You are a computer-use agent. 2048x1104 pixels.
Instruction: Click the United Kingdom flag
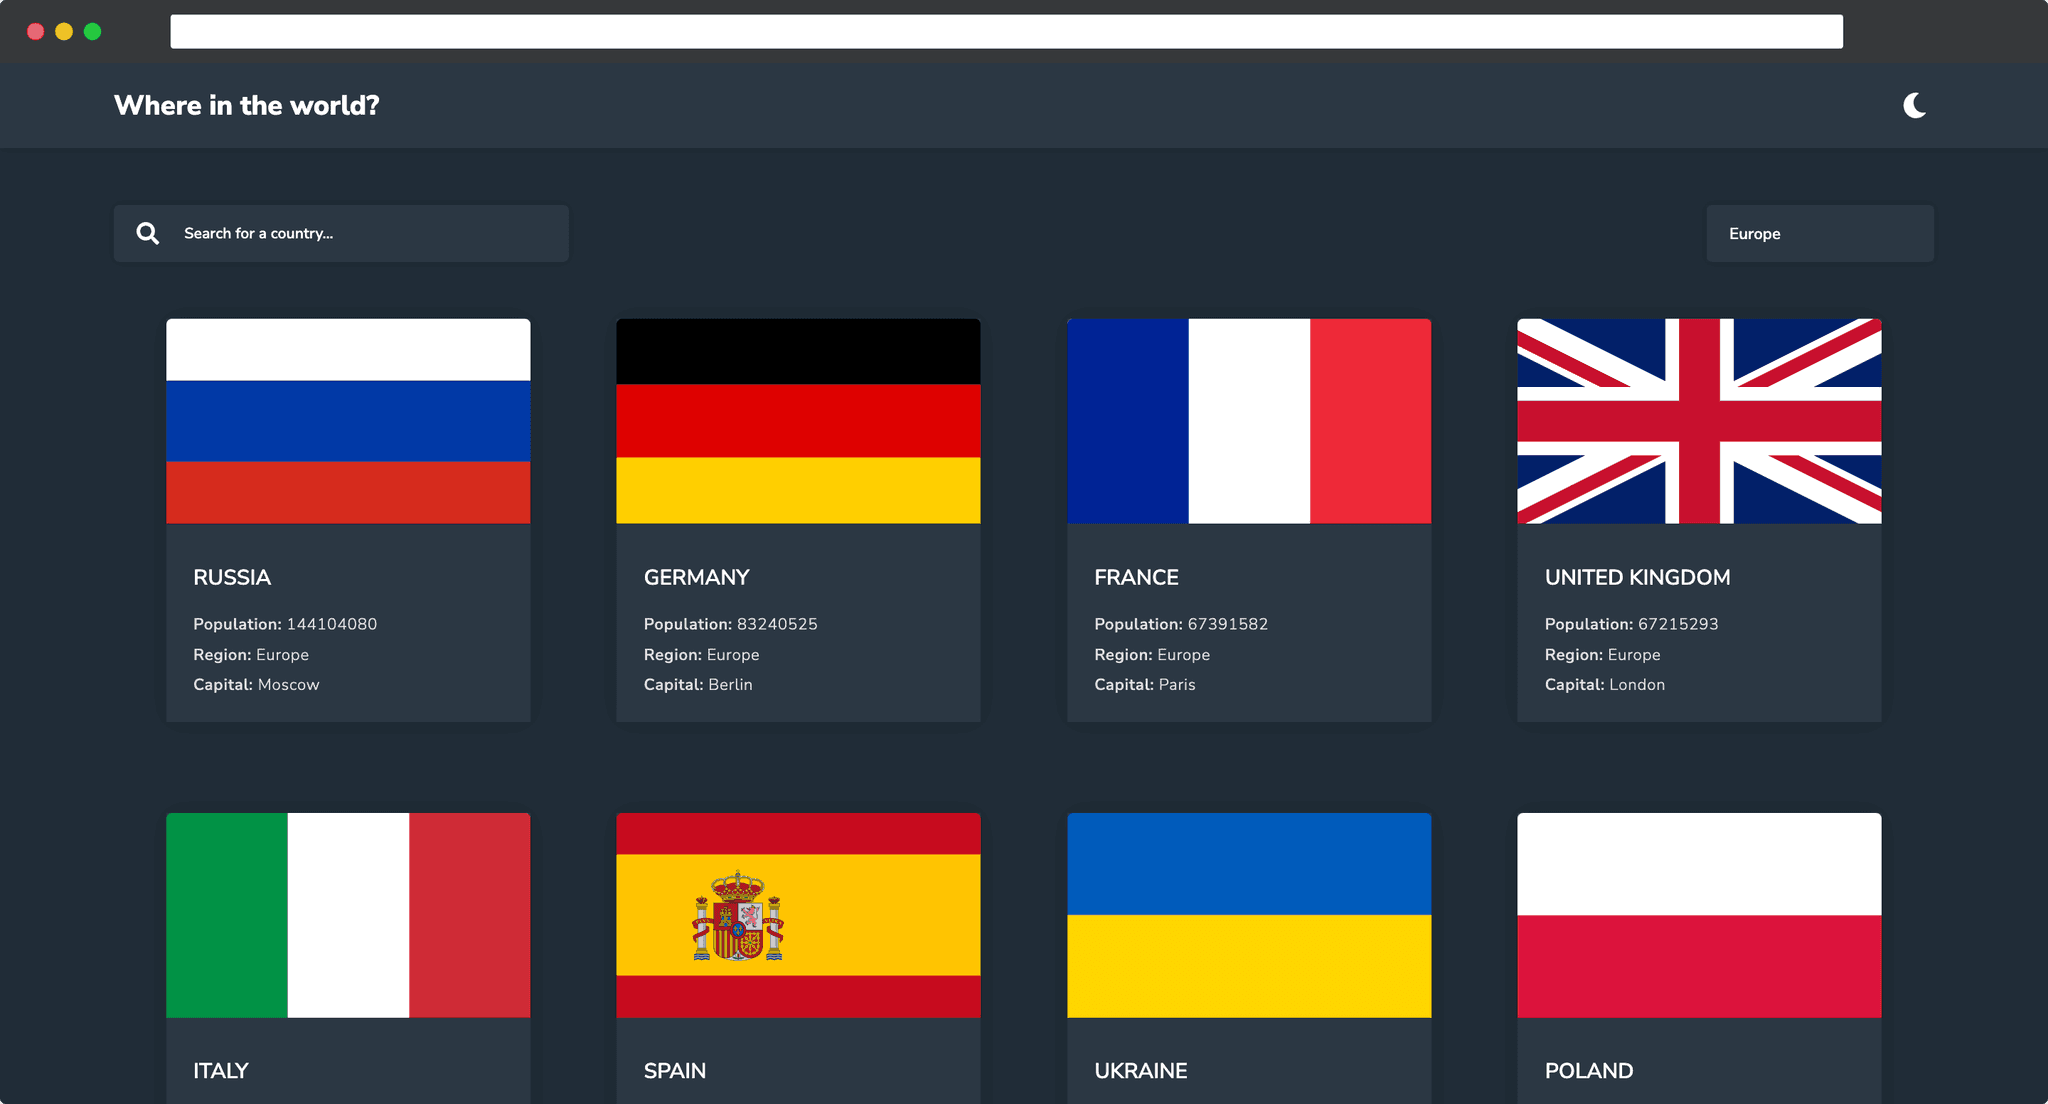coord(1699,420)
